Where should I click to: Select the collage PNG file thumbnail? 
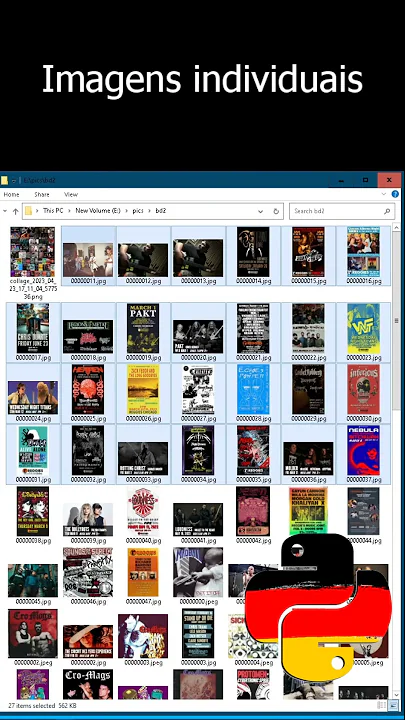click(33, 252)
